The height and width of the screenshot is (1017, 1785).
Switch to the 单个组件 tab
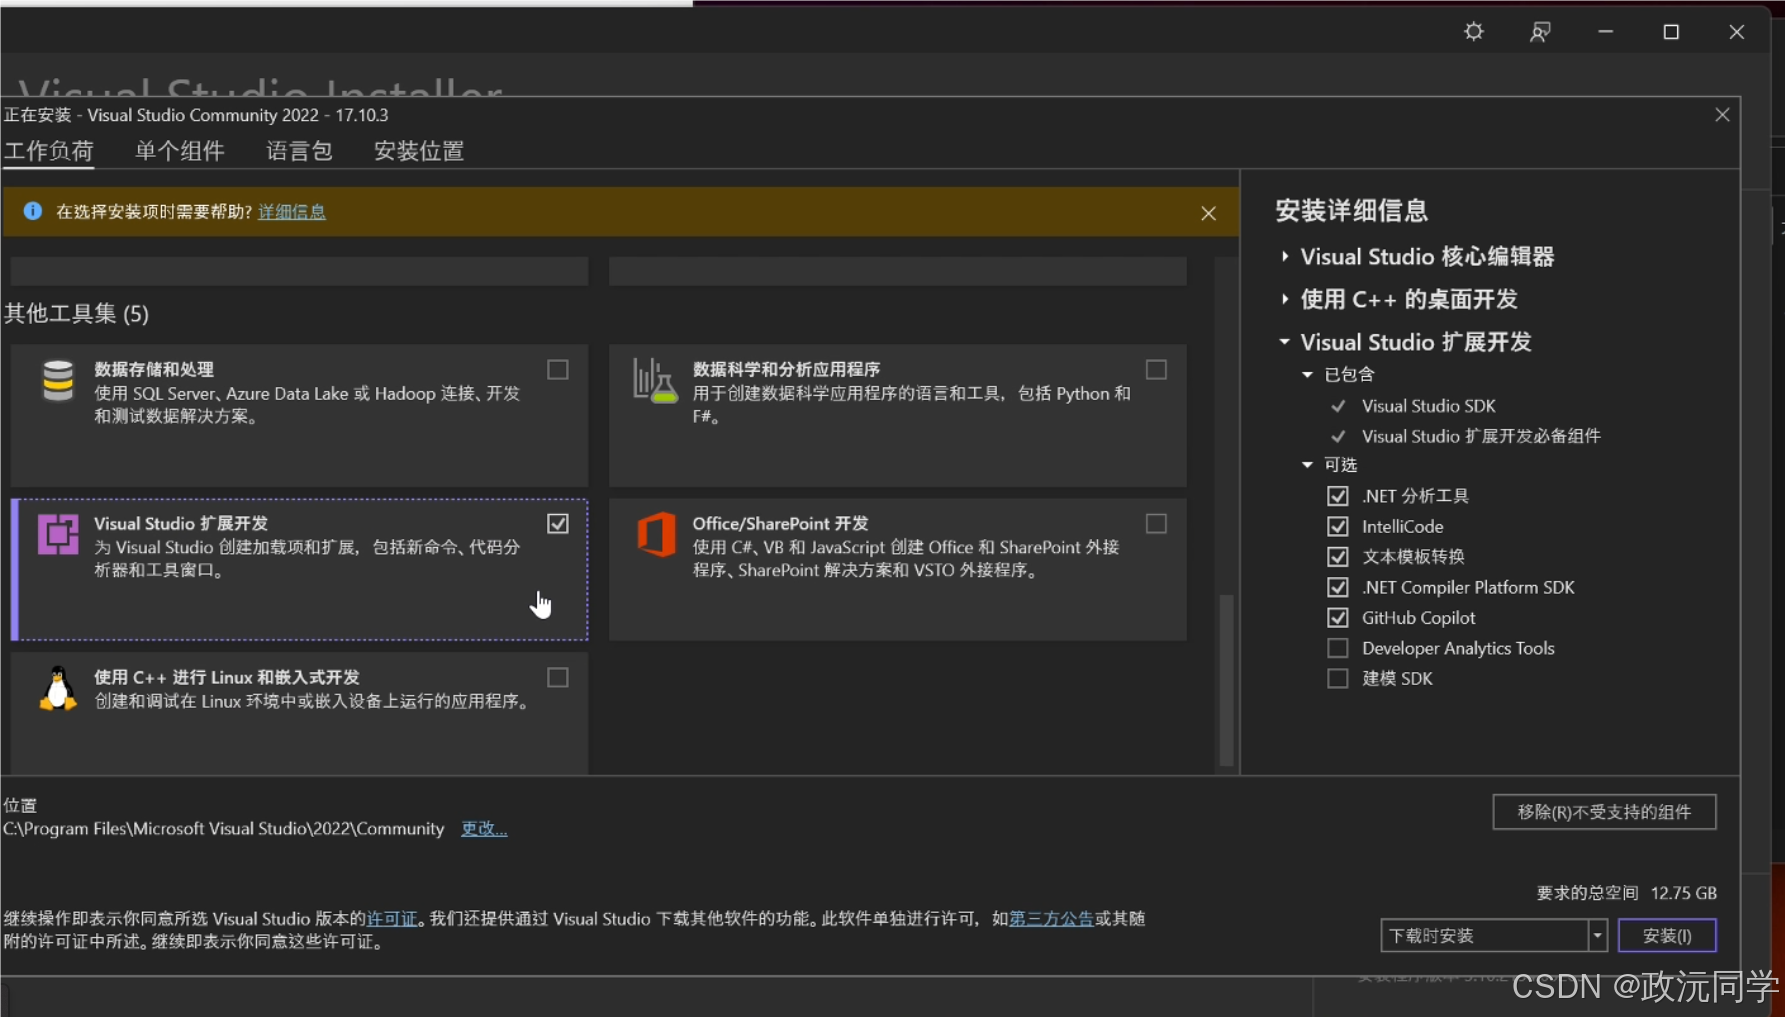coord(180,151)
